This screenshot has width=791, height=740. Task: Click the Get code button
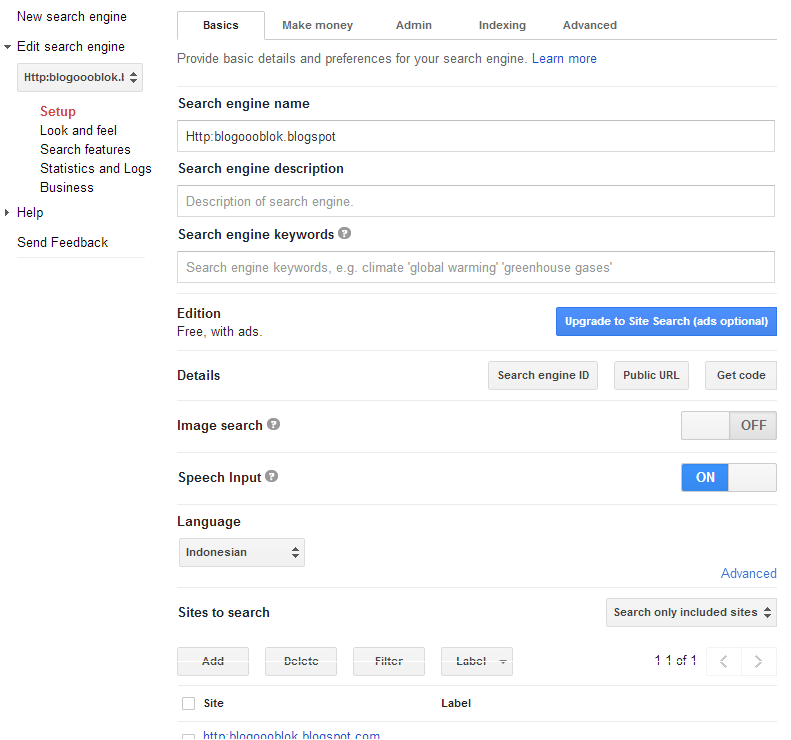pyautogui.click(x=741, y=375)
